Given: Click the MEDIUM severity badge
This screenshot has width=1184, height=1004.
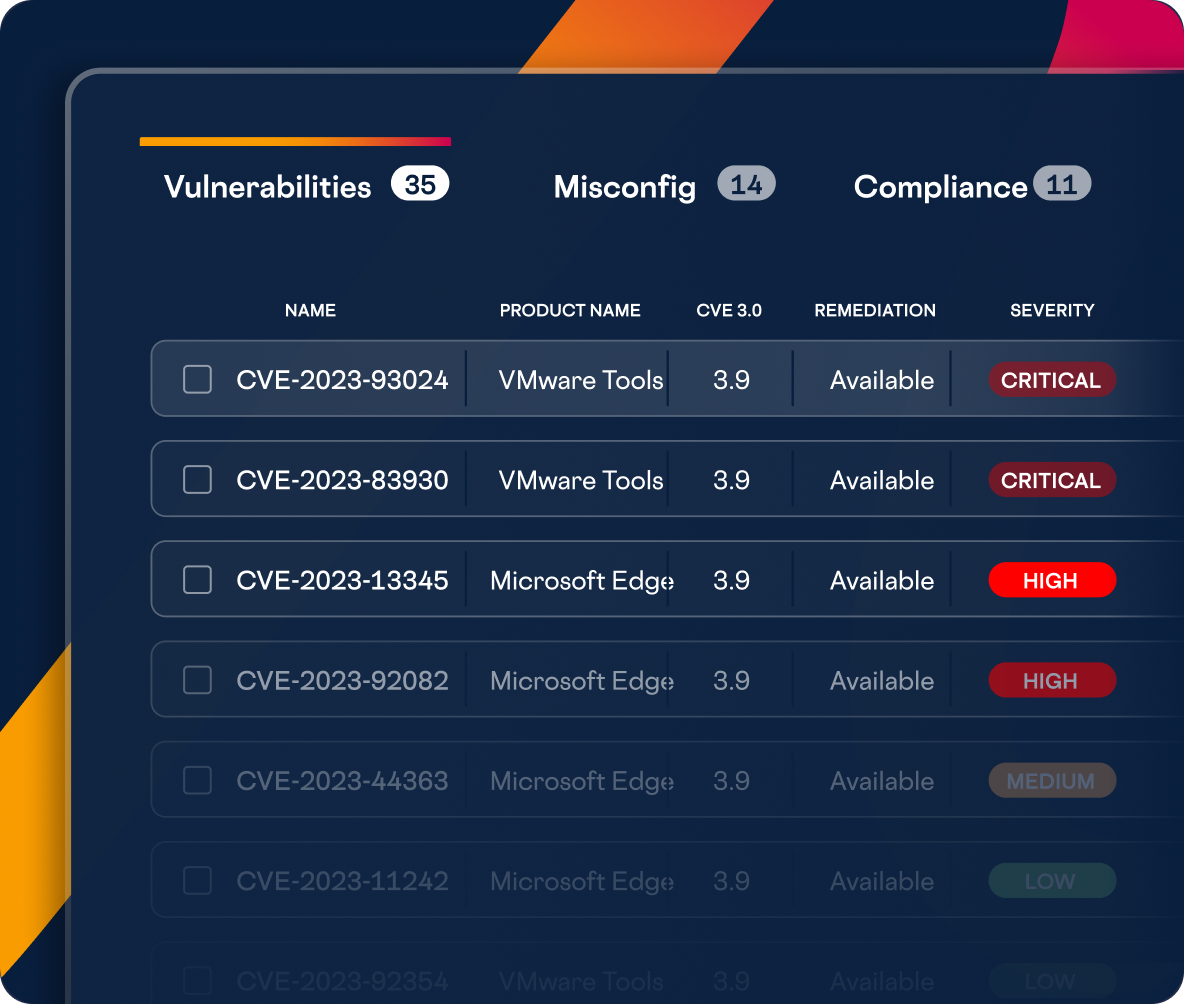Looking at the screenshot, I should 1051,780.
